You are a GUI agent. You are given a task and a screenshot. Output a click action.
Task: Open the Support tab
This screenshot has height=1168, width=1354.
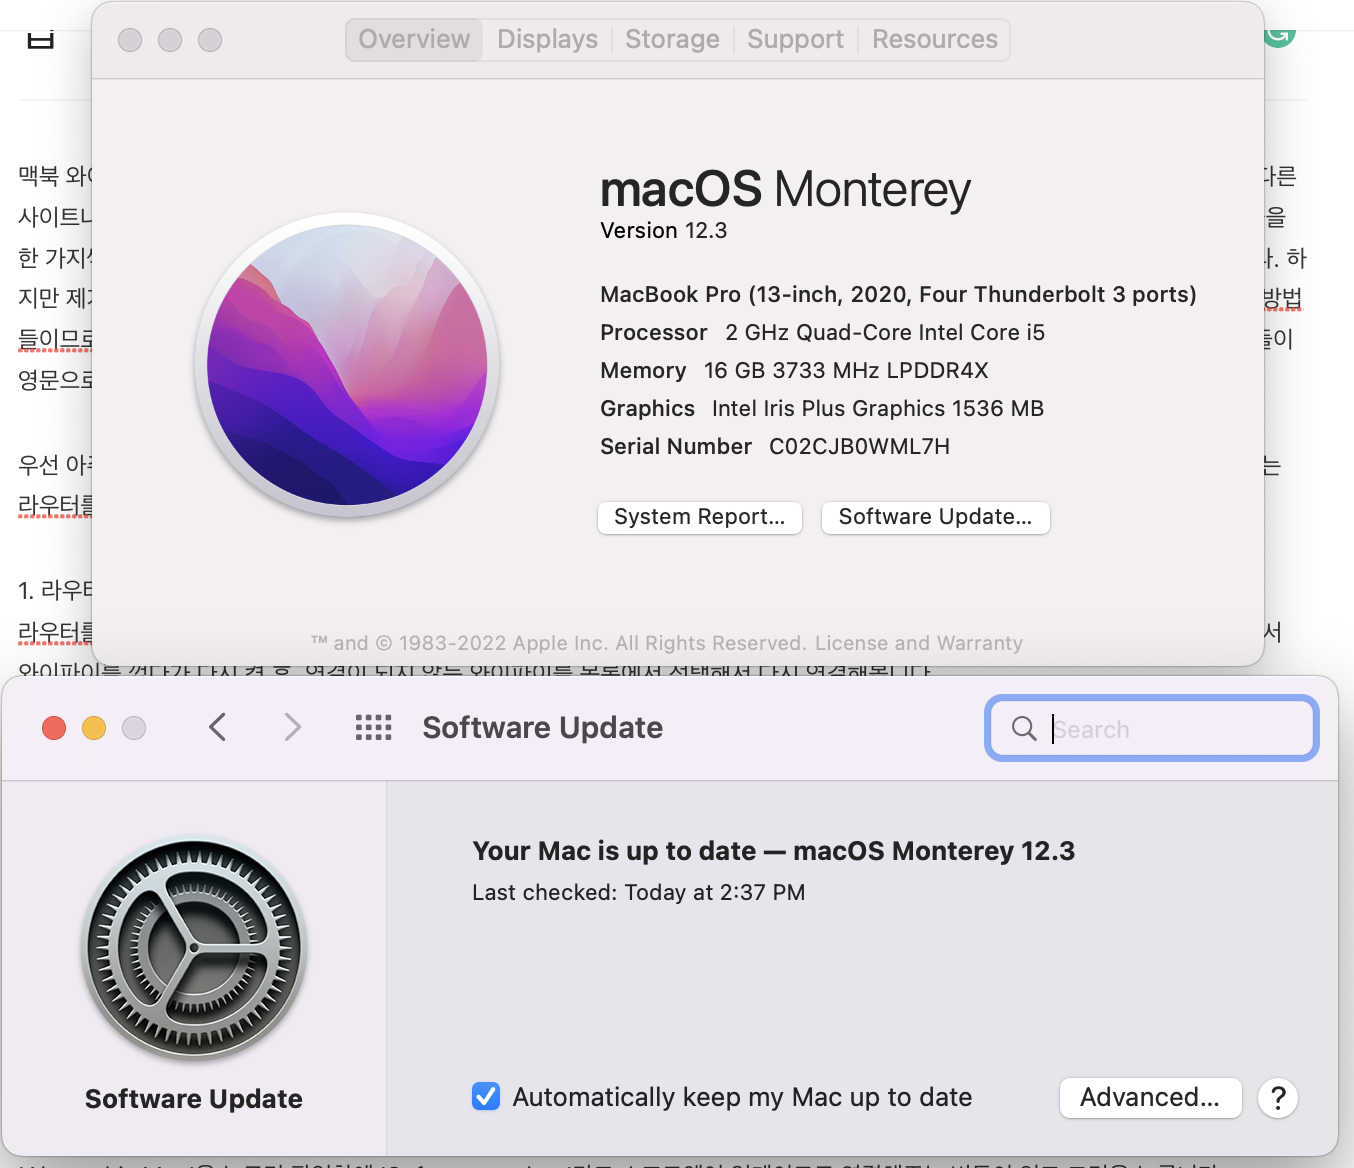pos(795,40)
